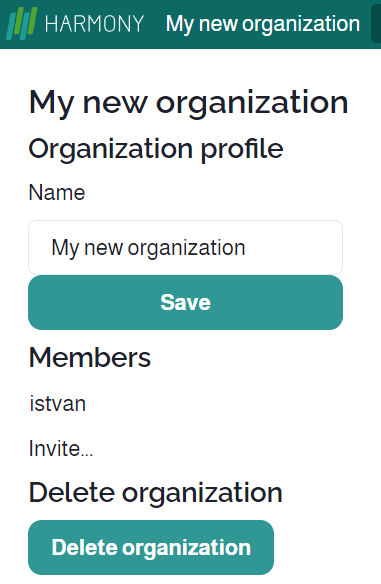Click the large My new organization page title
Screen dimensions: 381x584
click(x=188, y=103)
